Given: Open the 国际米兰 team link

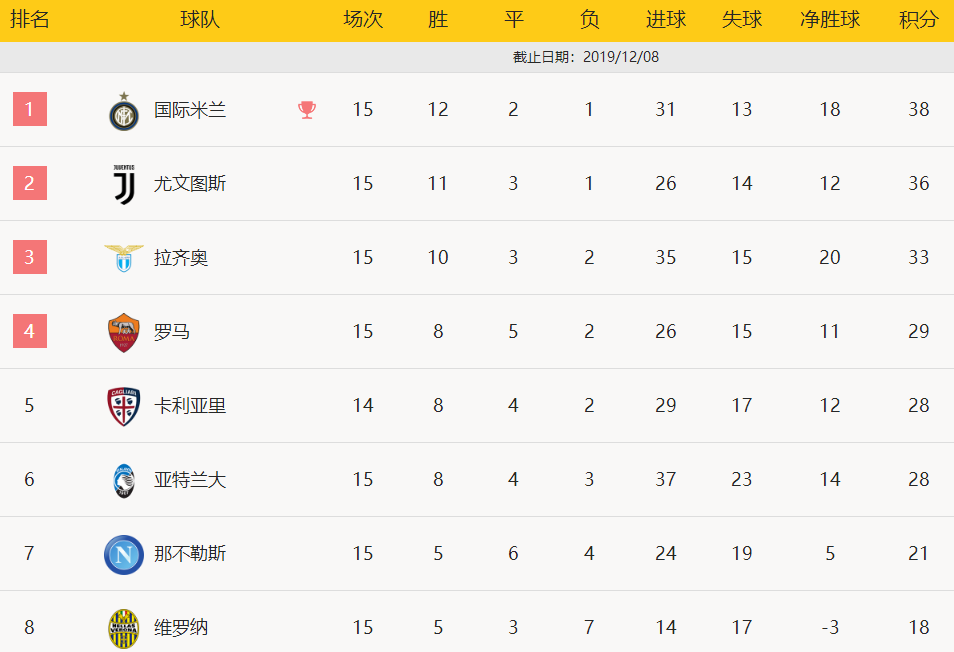Looking at the screenshot, I should coord(190,110).
